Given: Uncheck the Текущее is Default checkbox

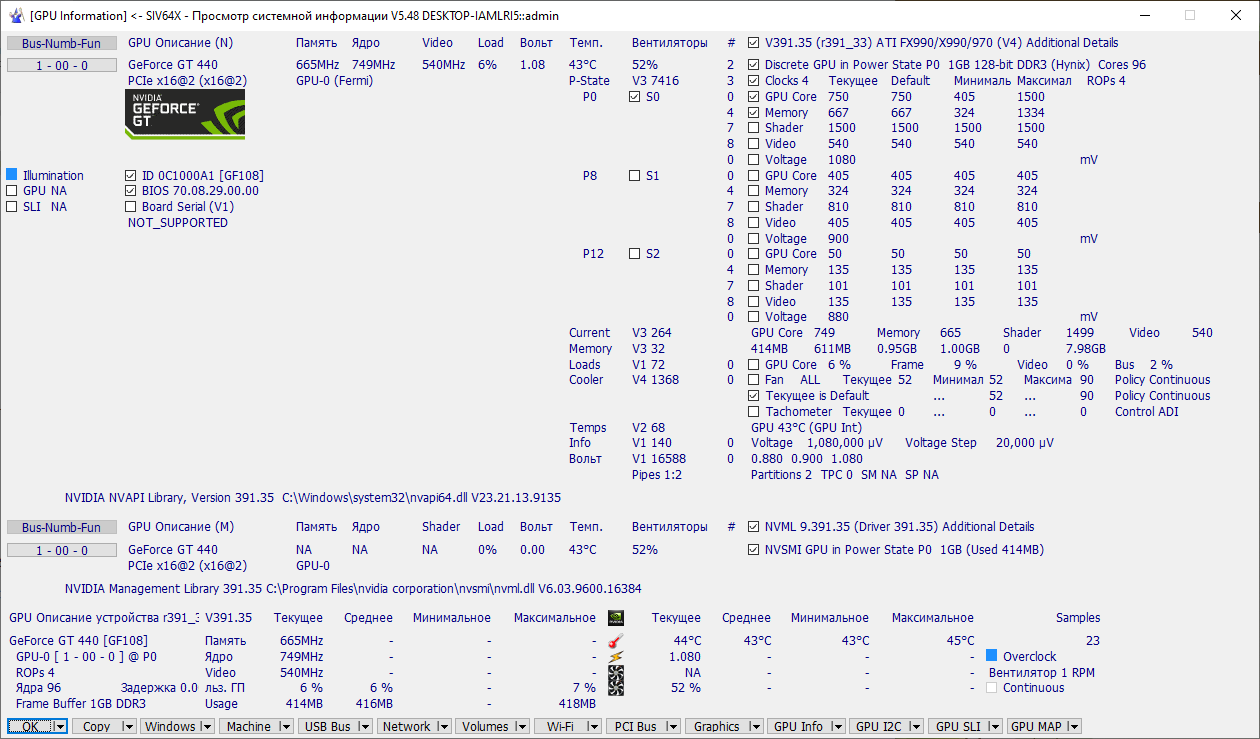Looking at the screenshot, I should tap(754, 396).
